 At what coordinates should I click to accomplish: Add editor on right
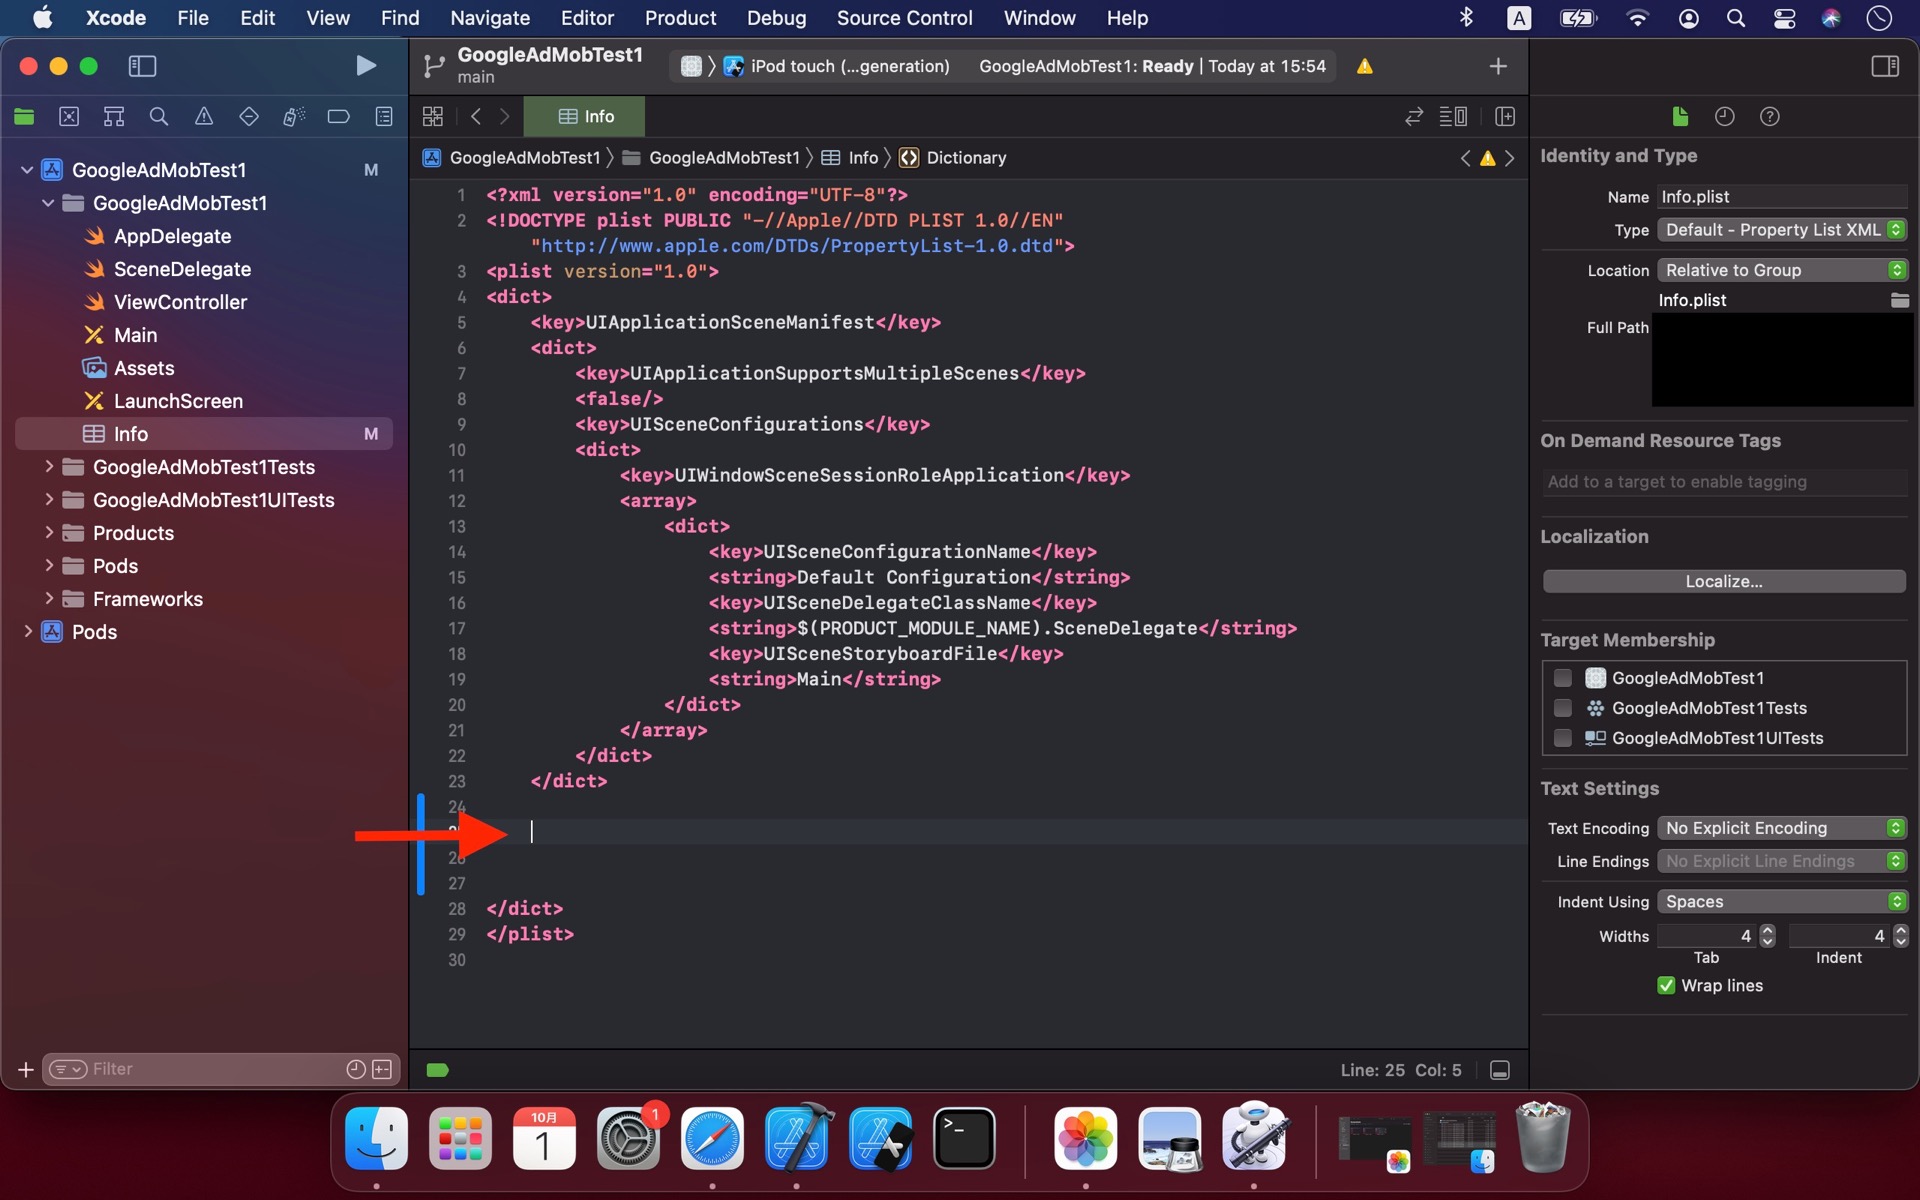click(1505, 117)
